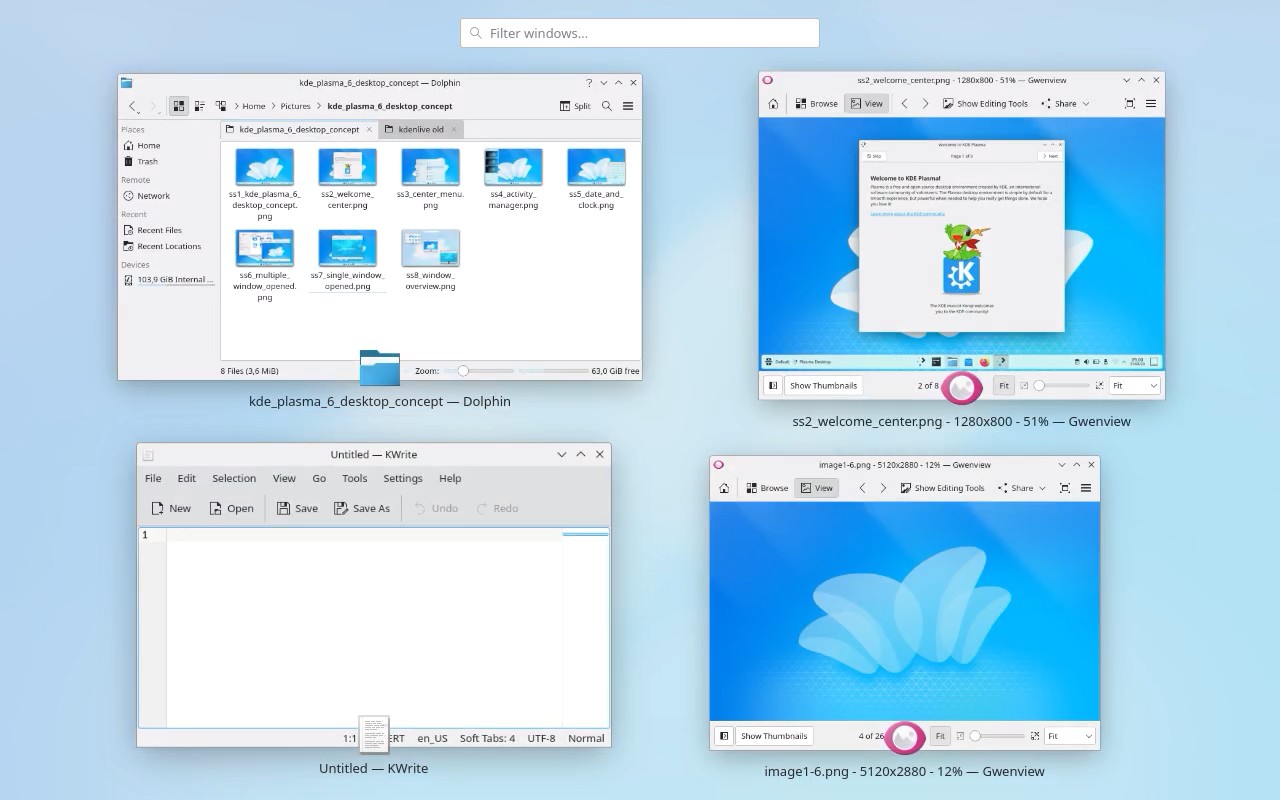Viewport: 1280px width, 800px height.
Task: Adjust the Zoom slider in Dolphin's status bar
Action: coord(477,371)
